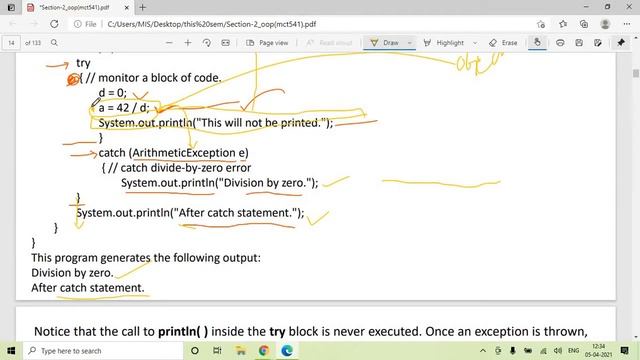Click the address bar with the PDF path
This screenshot has height=360, width=640.
click(211, 24)
